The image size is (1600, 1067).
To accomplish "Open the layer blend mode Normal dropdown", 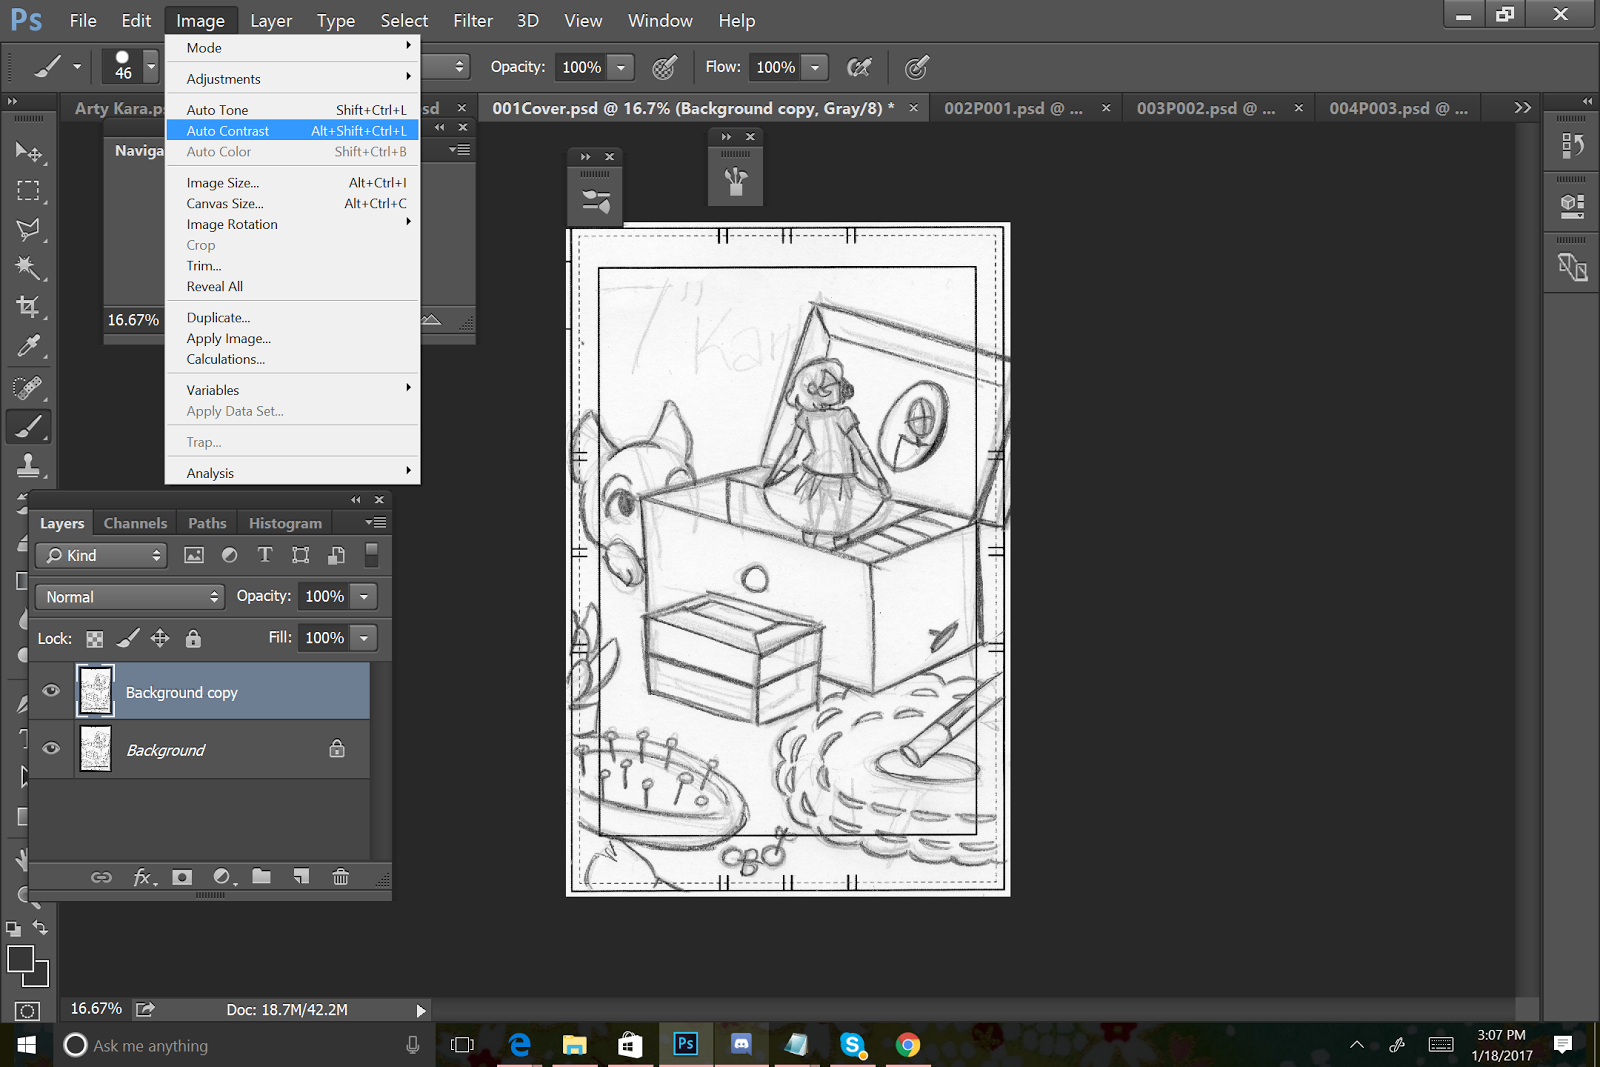I will click(130, 597).
